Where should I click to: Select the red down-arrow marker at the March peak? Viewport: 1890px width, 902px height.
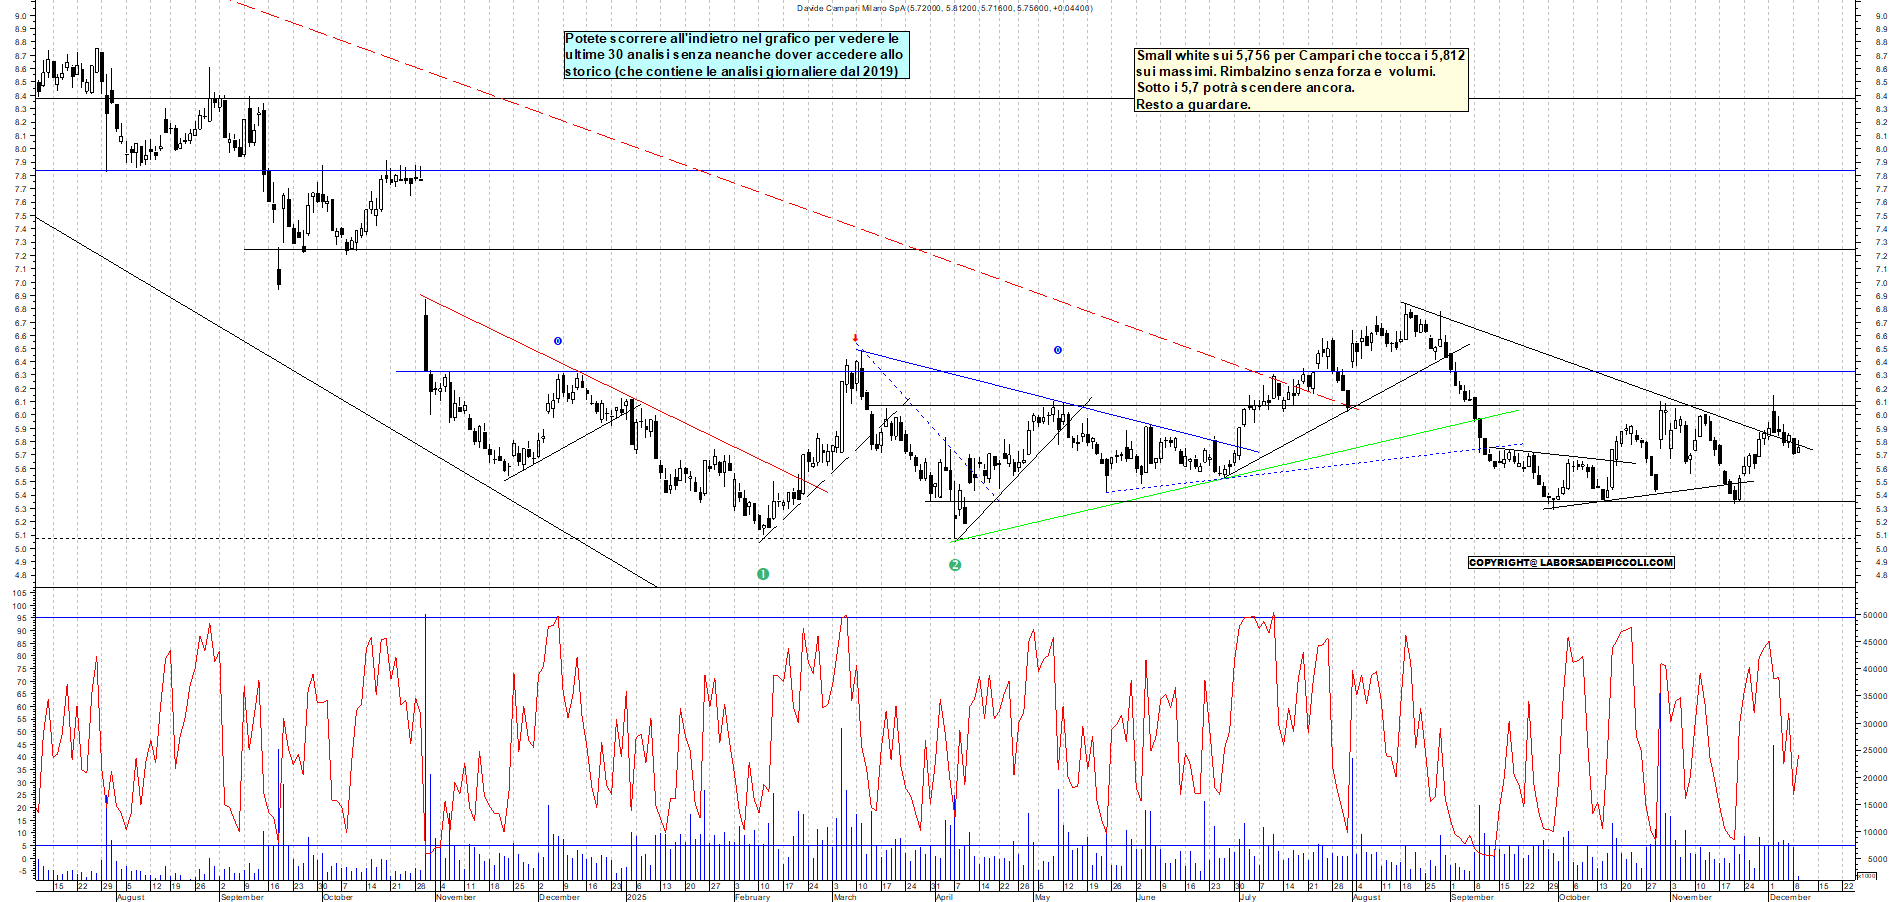click(x=855, y=338)
